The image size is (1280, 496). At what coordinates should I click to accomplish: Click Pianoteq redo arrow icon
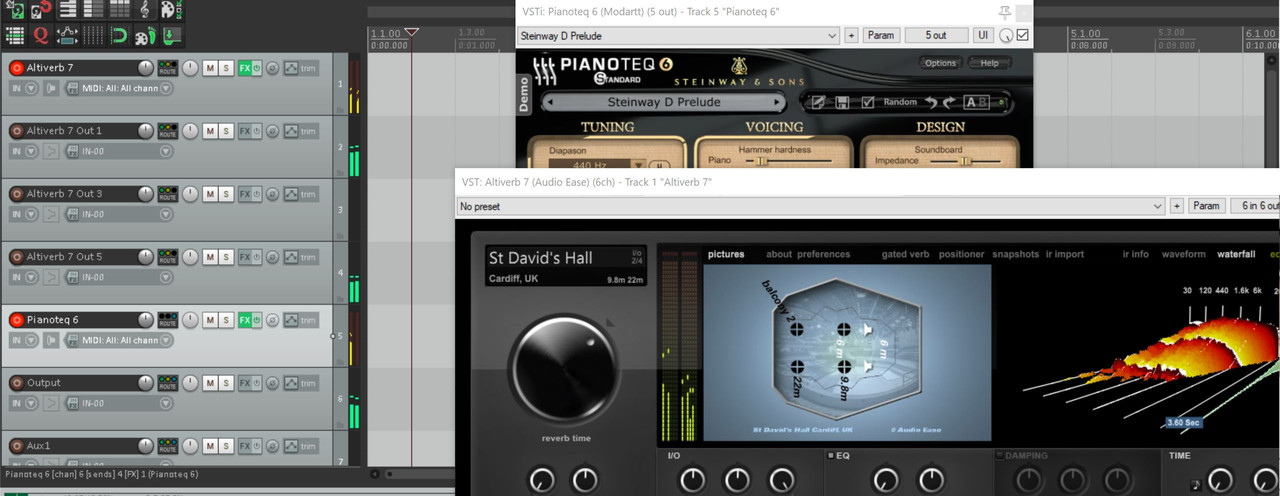[x=949, y=103]
